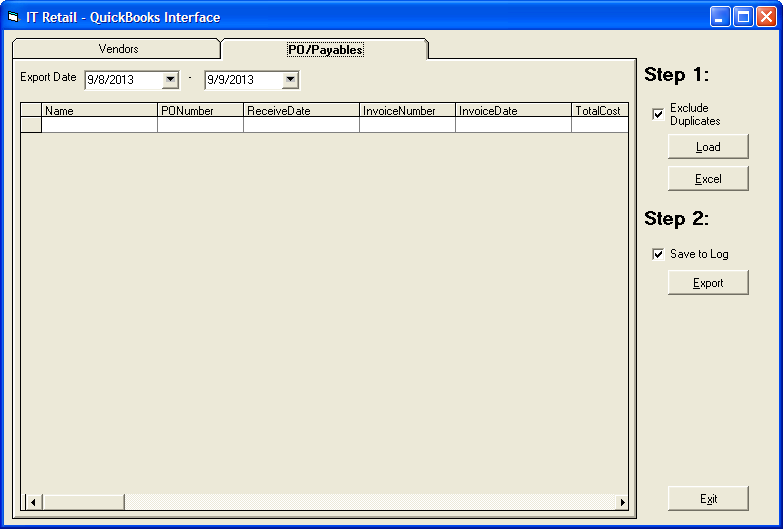Click the Name column header

pyautogui.click(x=99, y=110)
